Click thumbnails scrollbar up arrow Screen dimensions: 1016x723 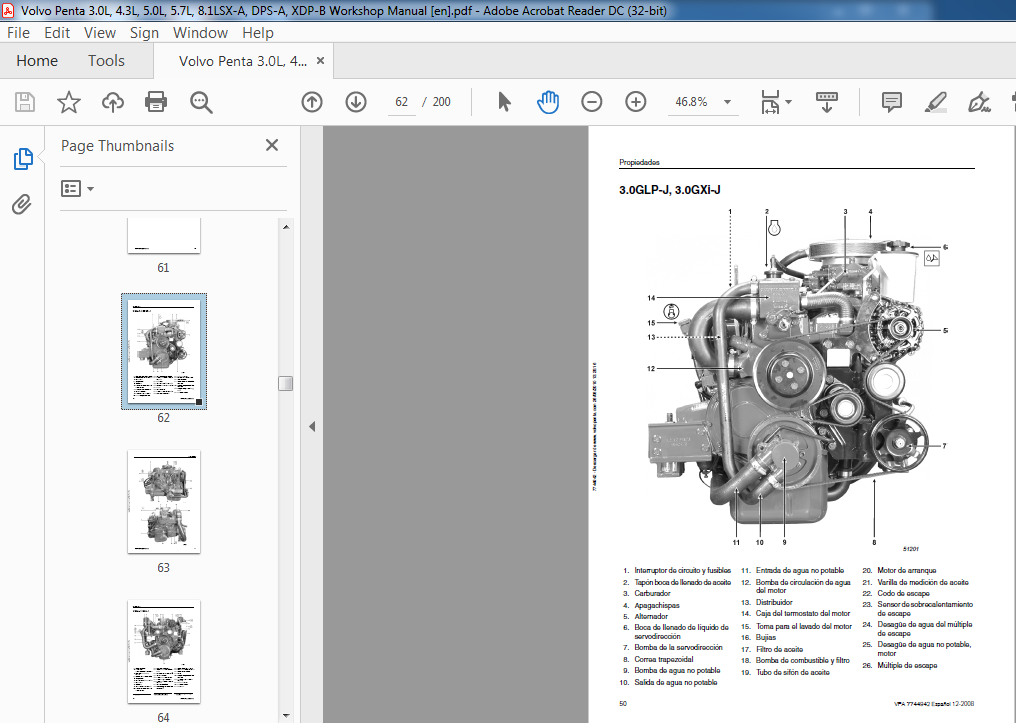(286, 227)
